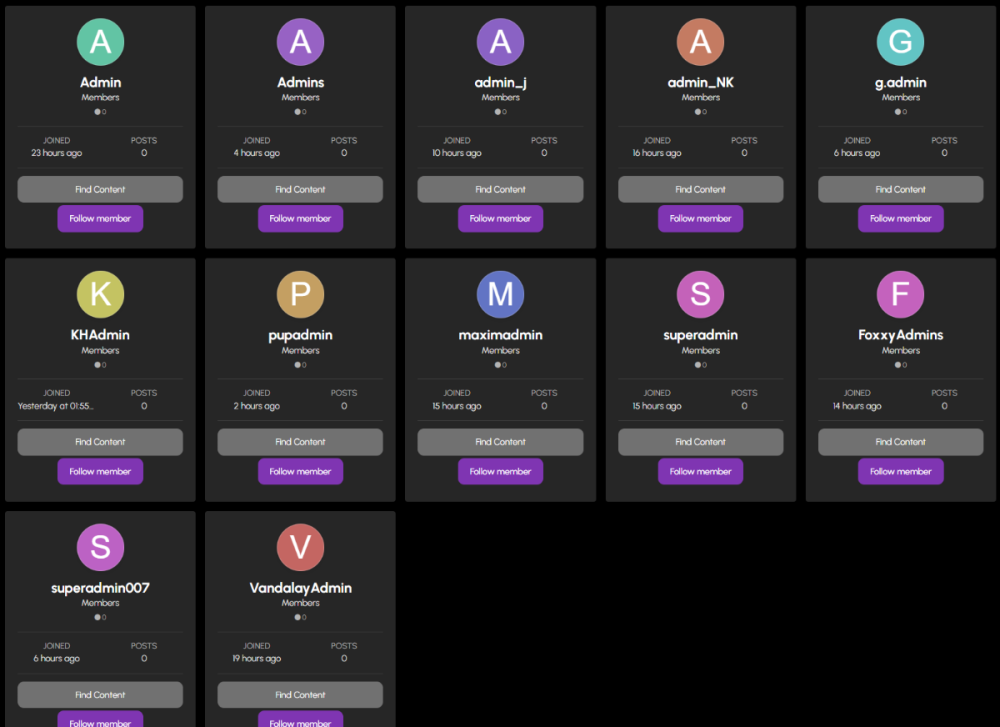Follow member superadmin

pos(700,471)
